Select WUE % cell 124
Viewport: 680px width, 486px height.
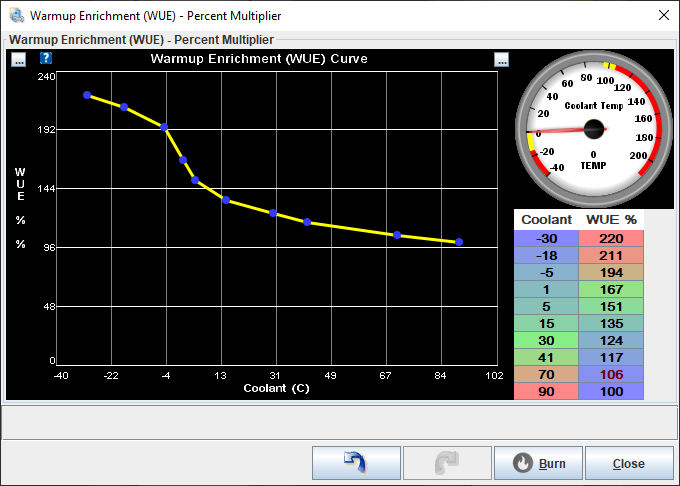pos(611,340)
